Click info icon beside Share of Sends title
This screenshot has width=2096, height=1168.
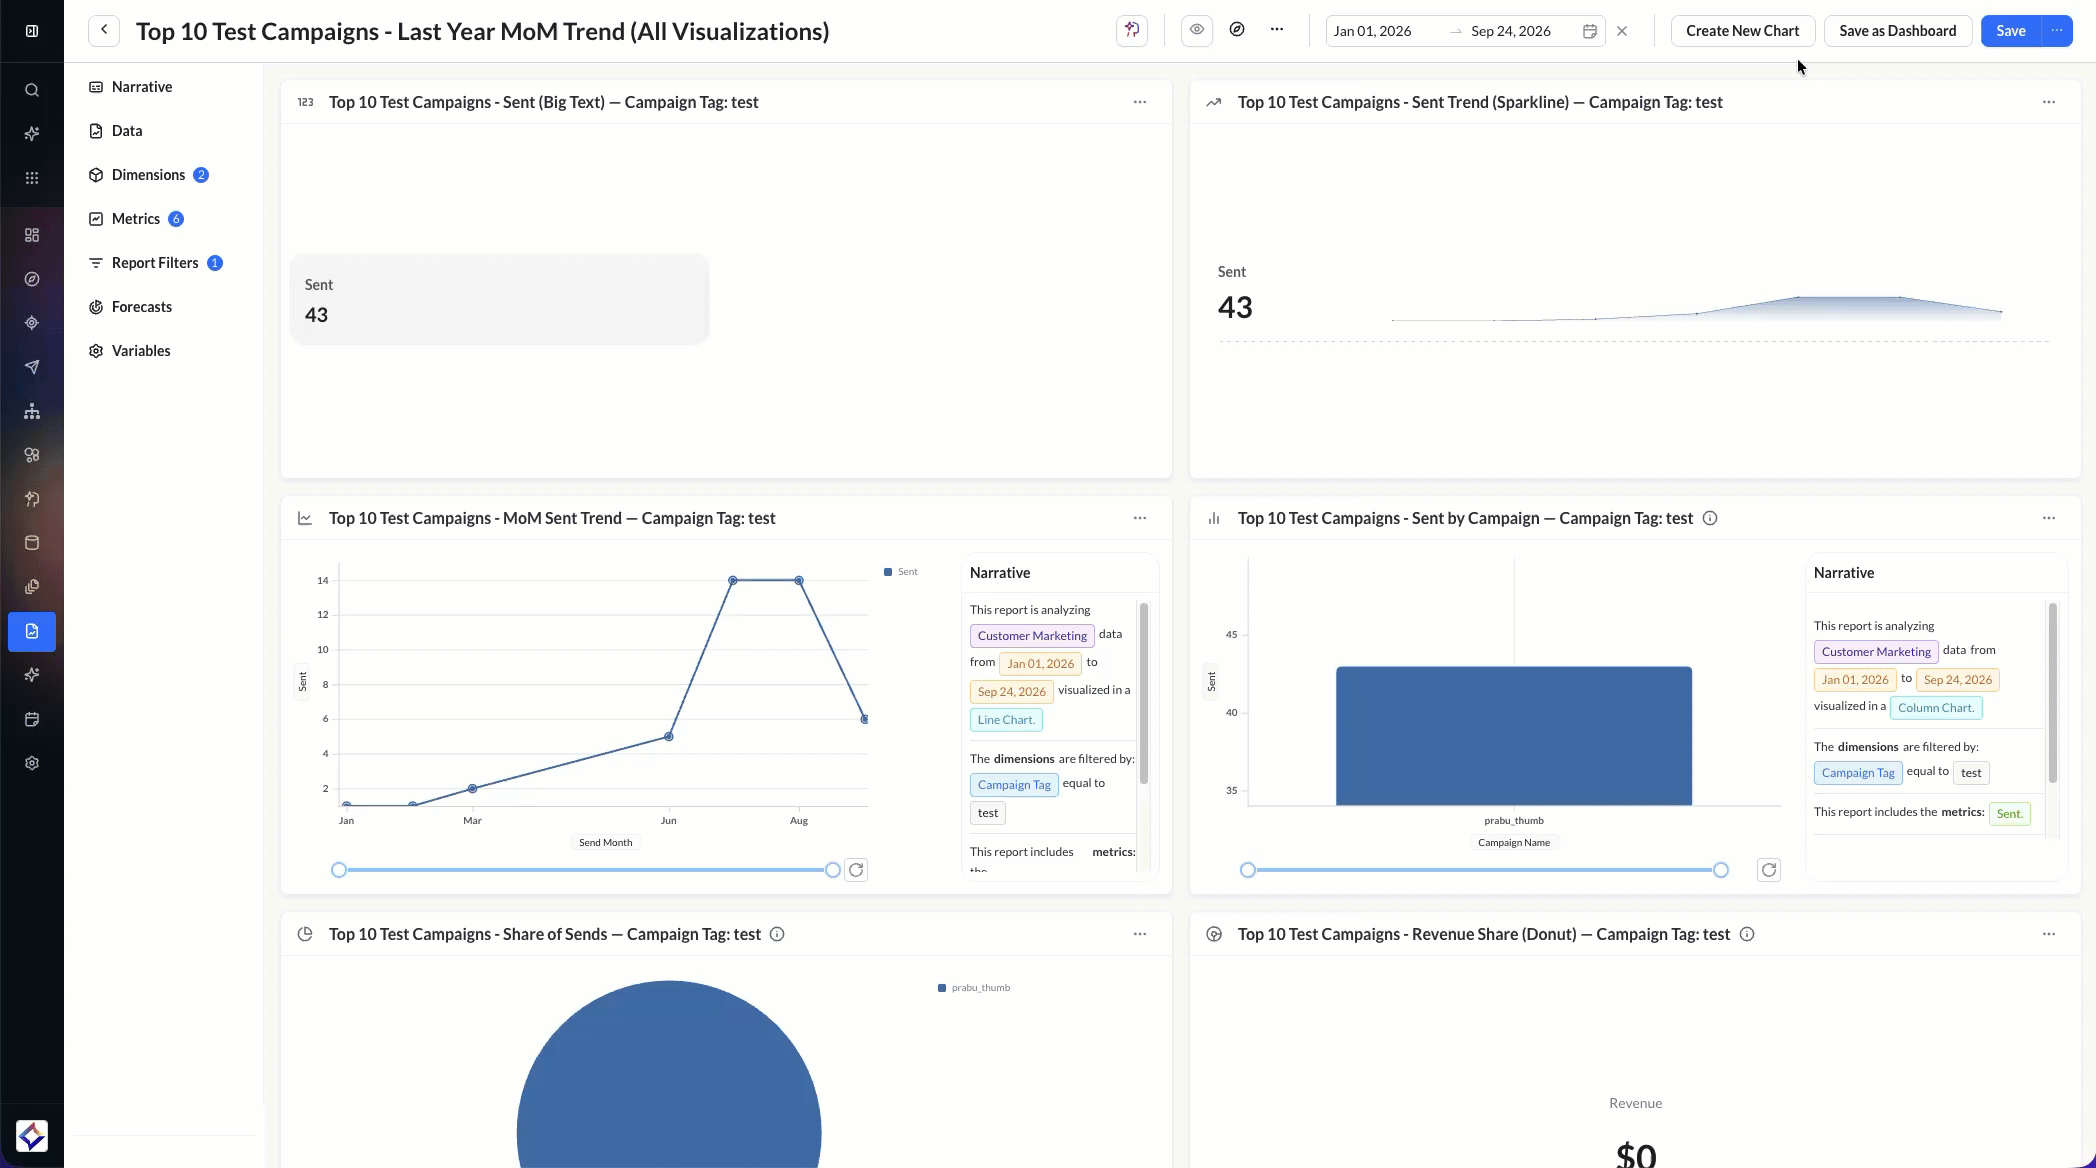coord(777,934)
